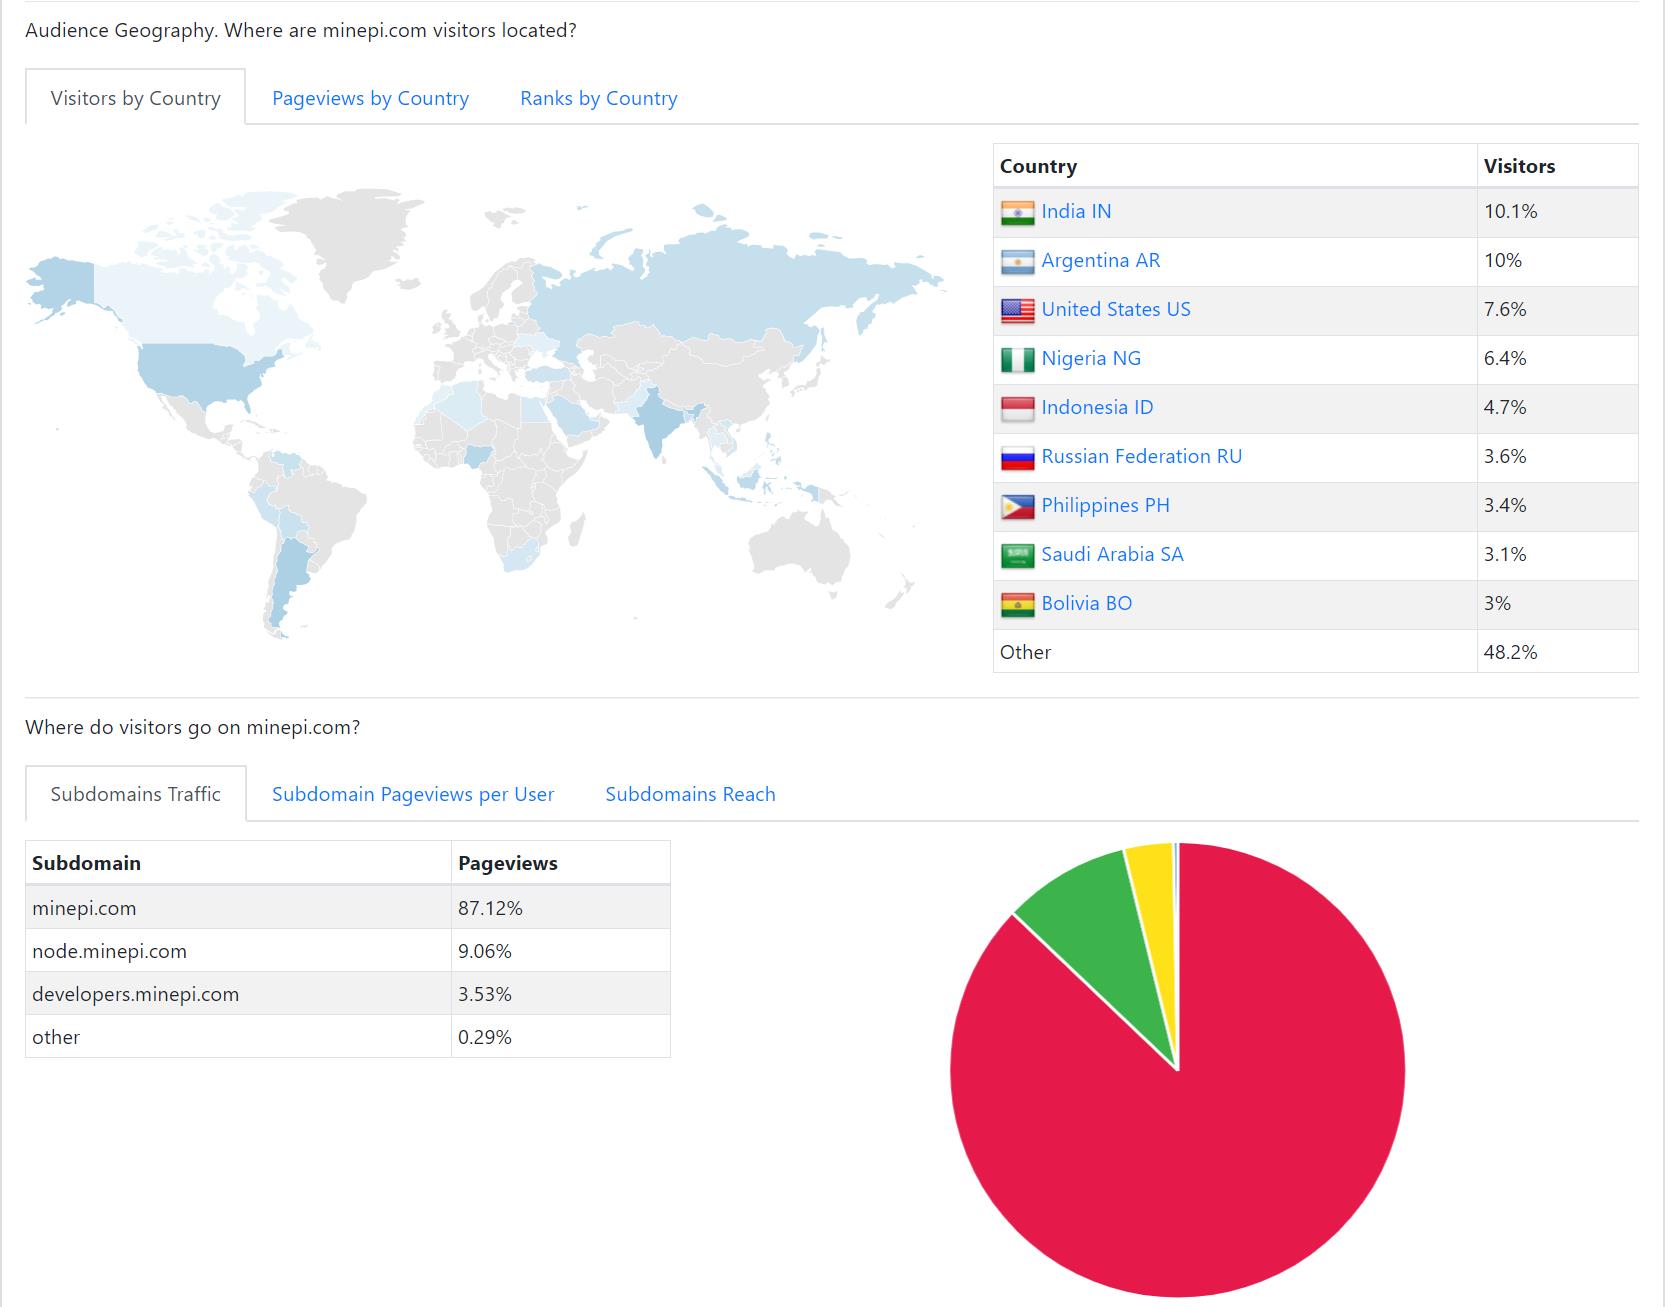This screenshot has width=1666, height=1307.
Task: Click the developers.minepi.com row
Action: (x=348, y=994)
